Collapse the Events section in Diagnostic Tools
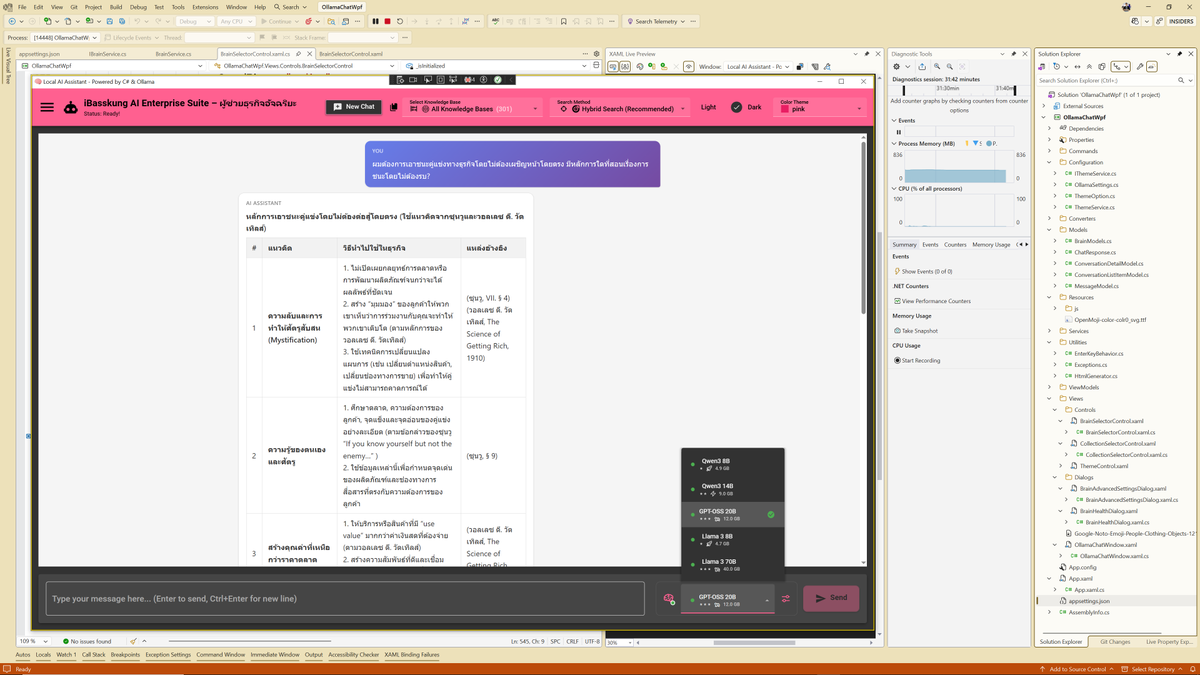 coord(895,120)
